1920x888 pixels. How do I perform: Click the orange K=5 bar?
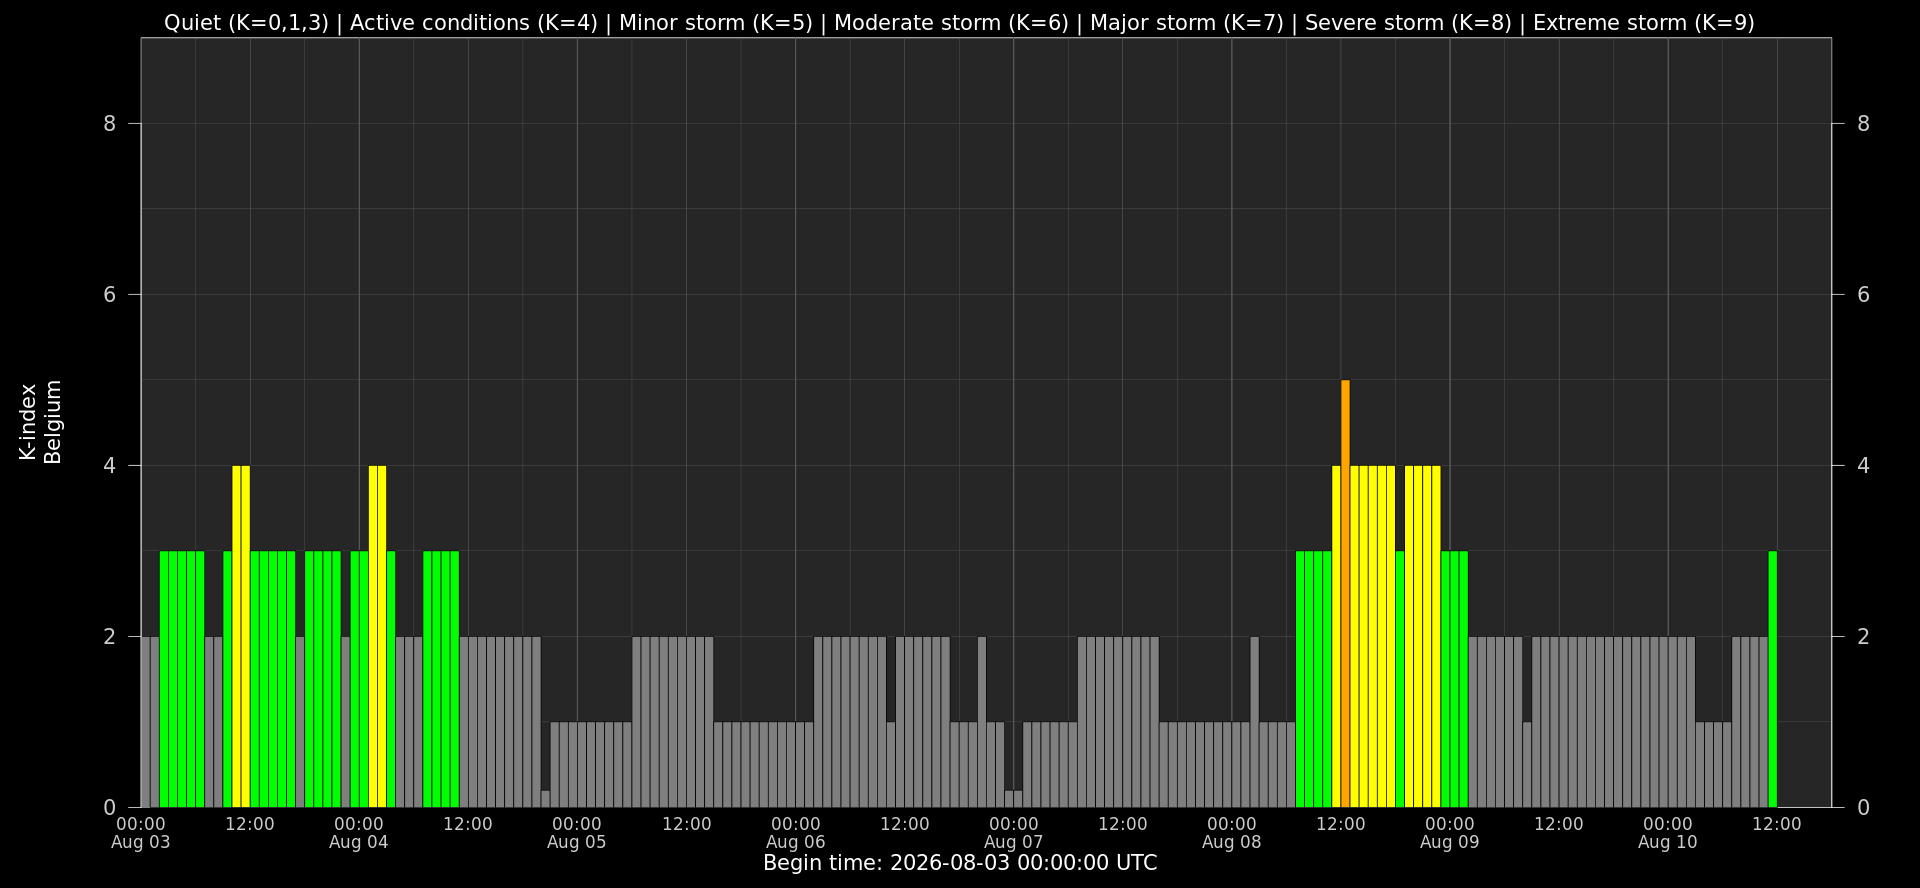point(1345,593)
